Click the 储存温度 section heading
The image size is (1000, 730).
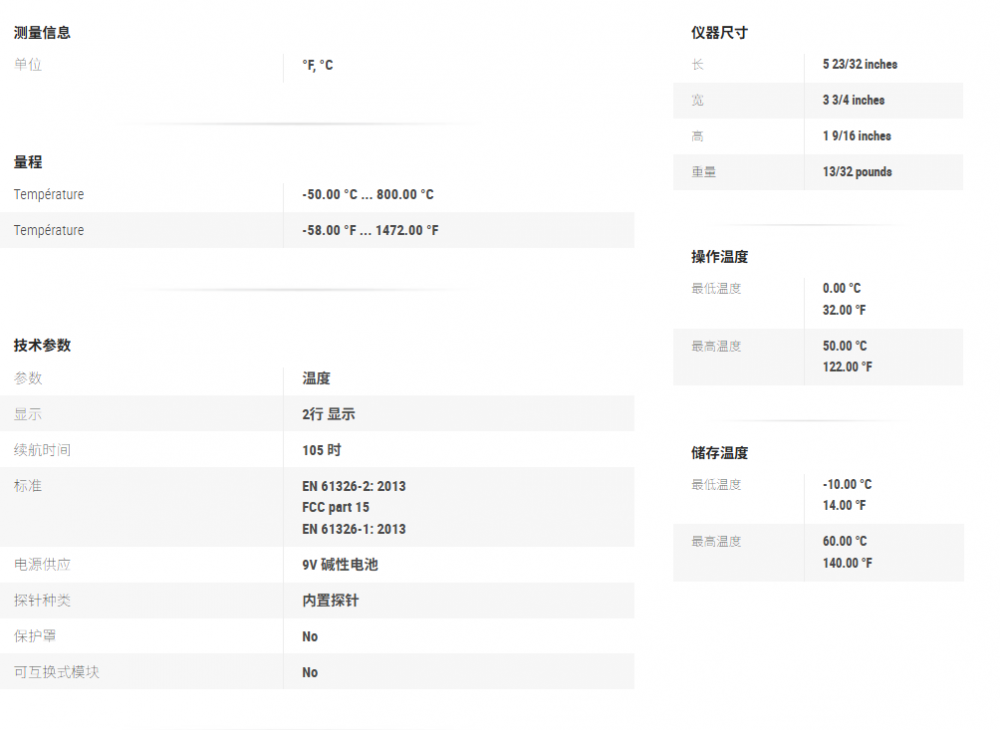pos(719,453)
